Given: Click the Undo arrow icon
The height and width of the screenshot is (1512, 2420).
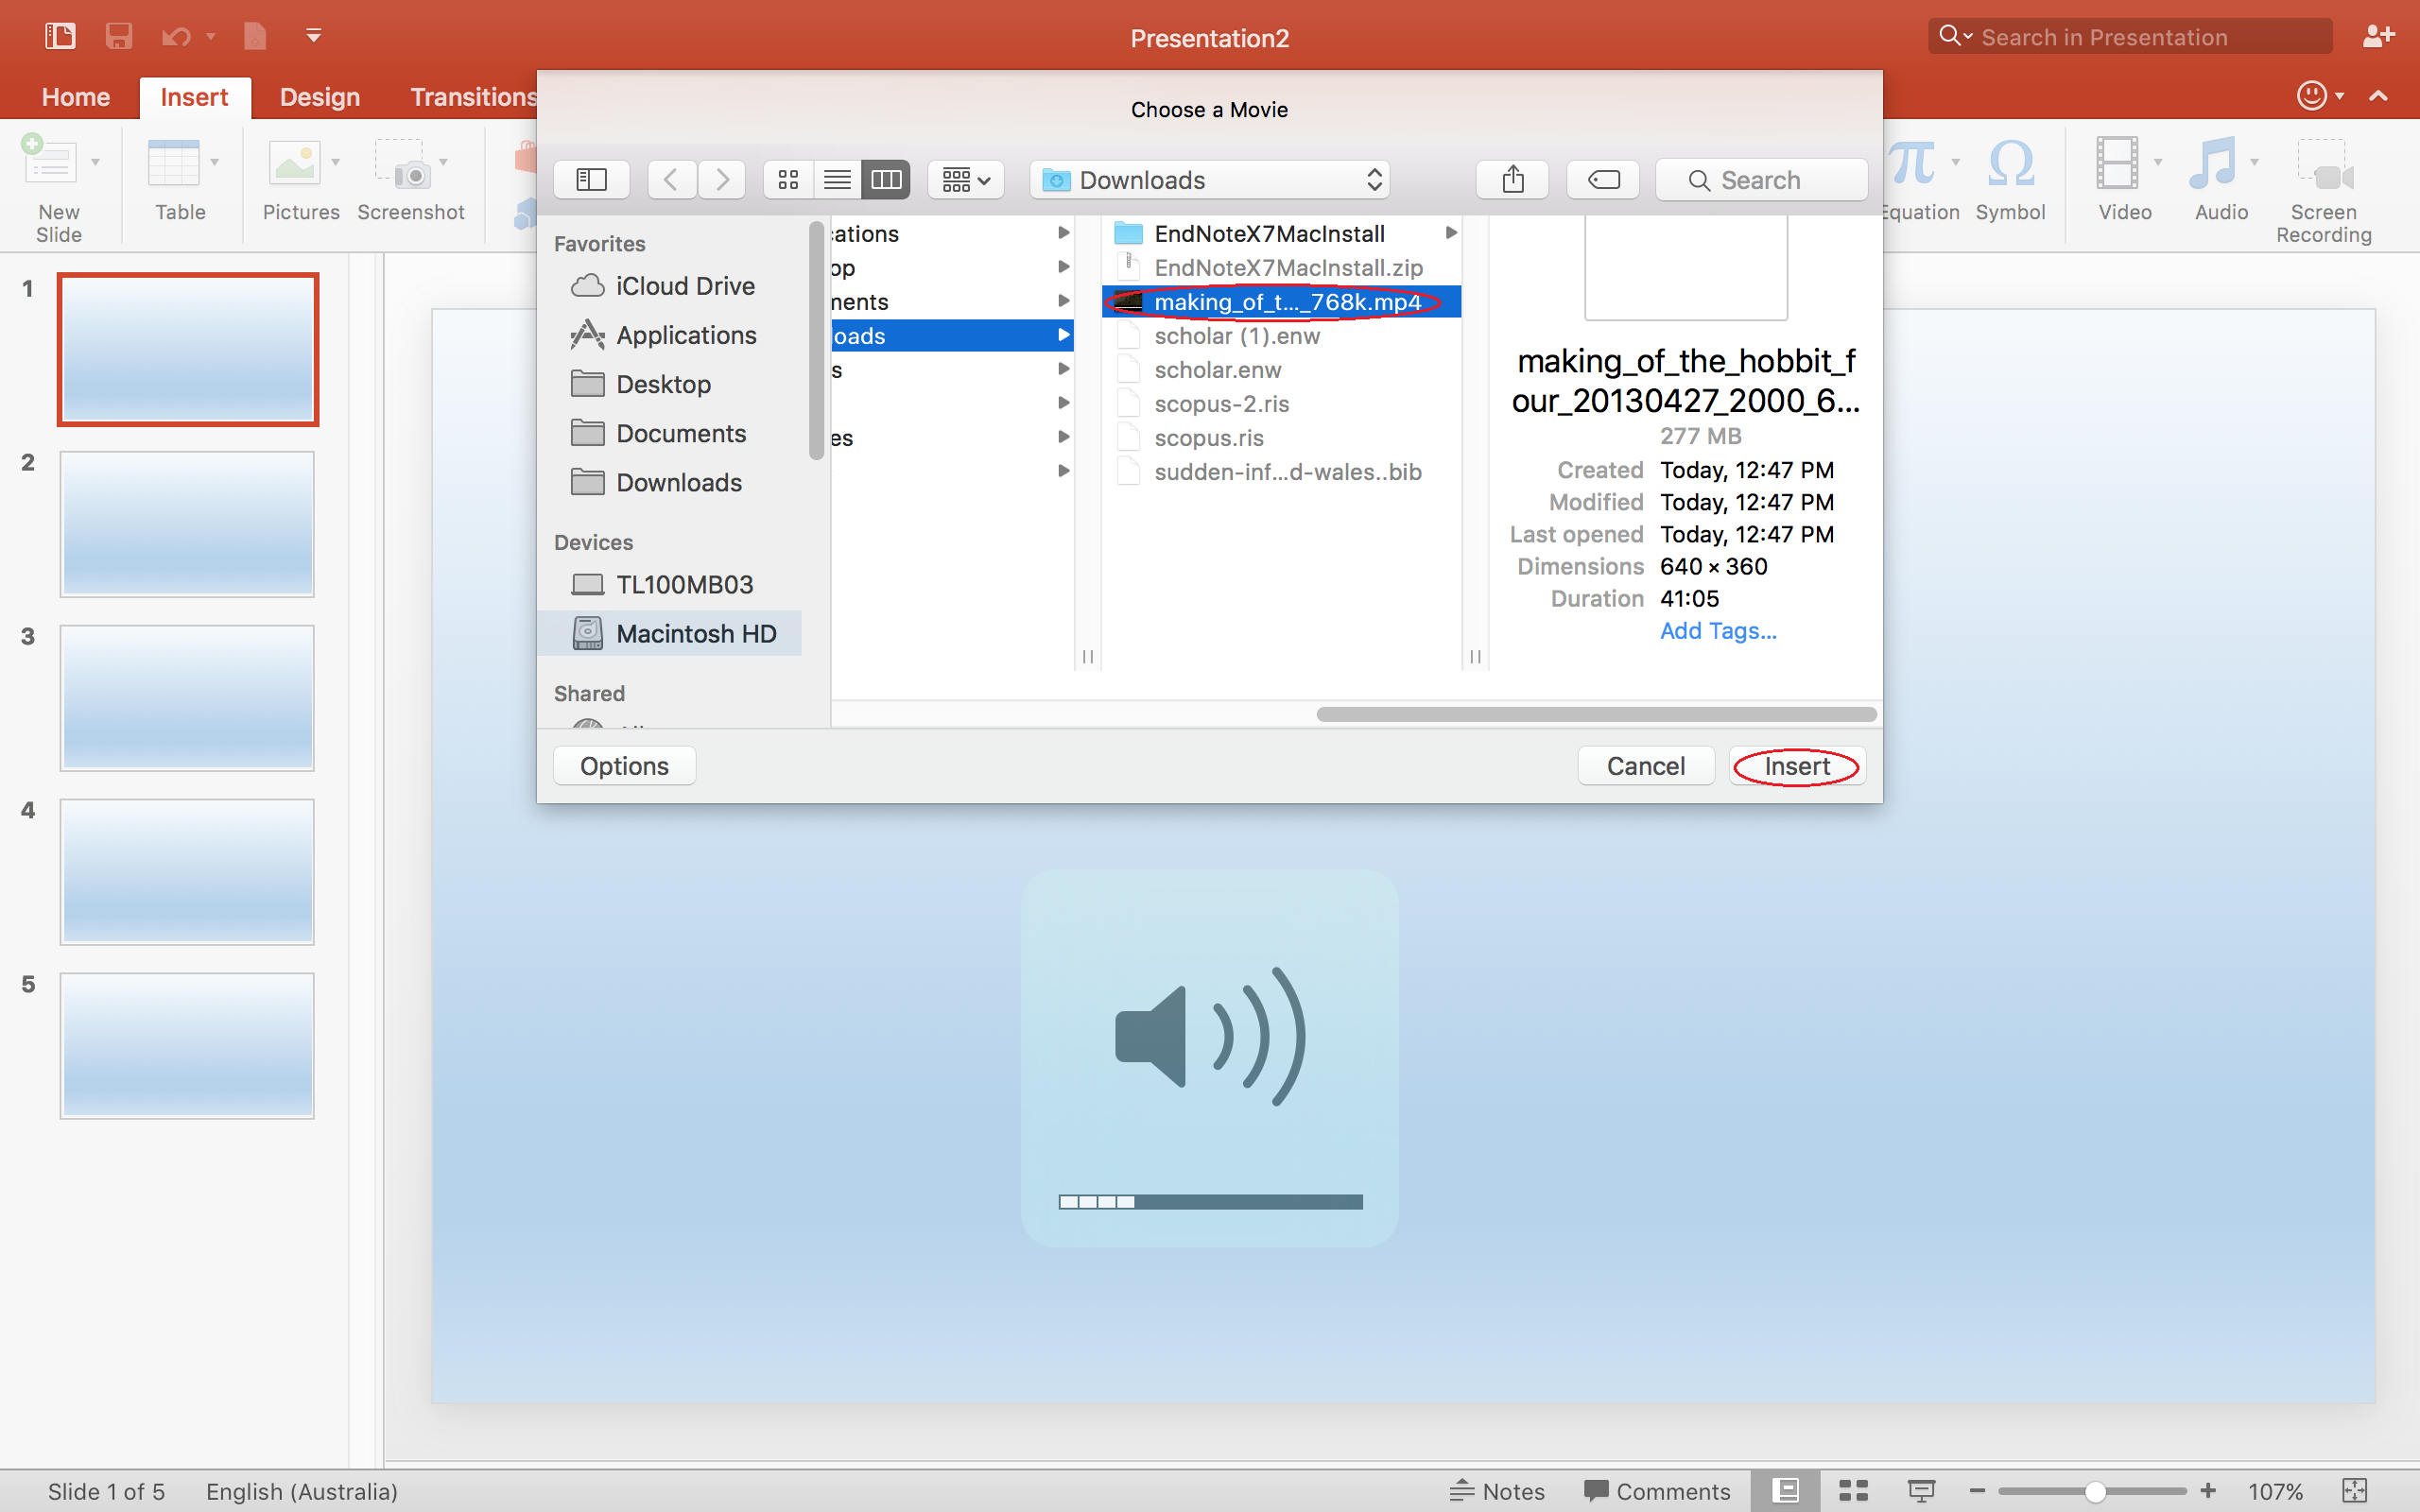Looking at the screenshot, I should click(176, 37).
